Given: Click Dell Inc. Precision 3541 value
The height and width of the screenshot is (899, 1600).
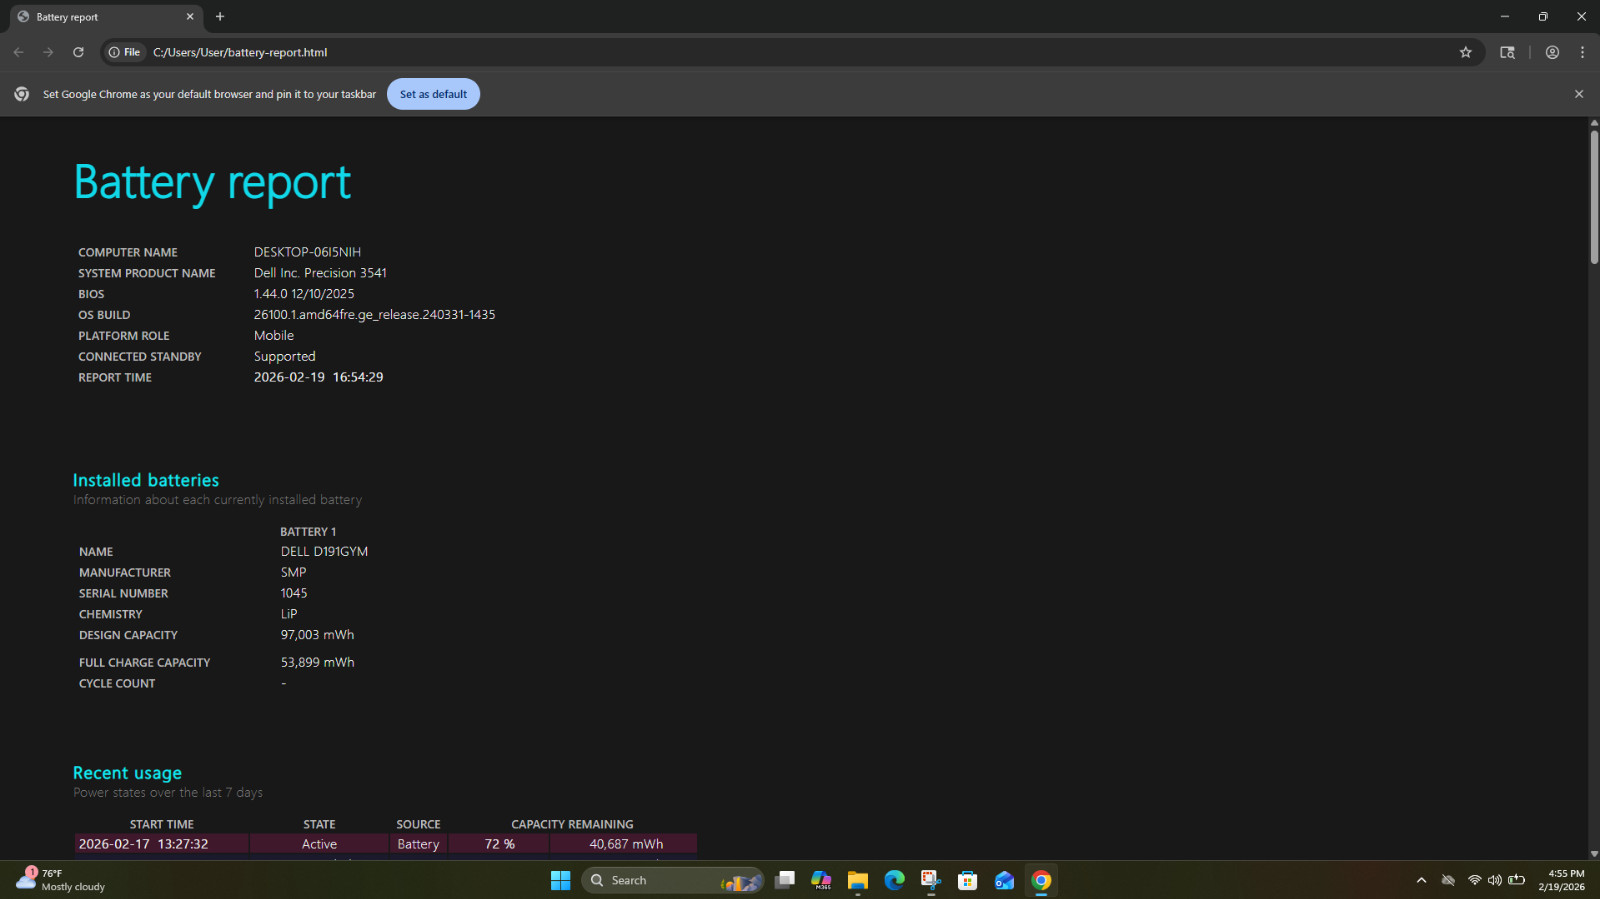Looking at the screenshot, I should [320, 273].
